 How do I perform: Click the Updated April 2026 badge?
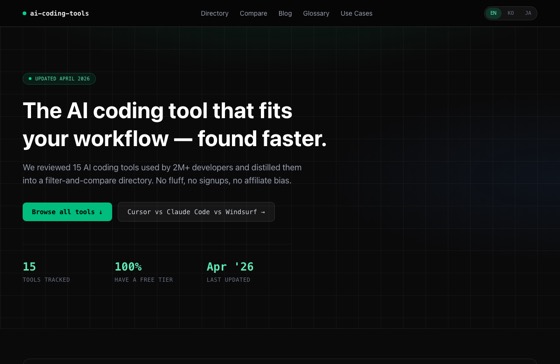(59, 79)
